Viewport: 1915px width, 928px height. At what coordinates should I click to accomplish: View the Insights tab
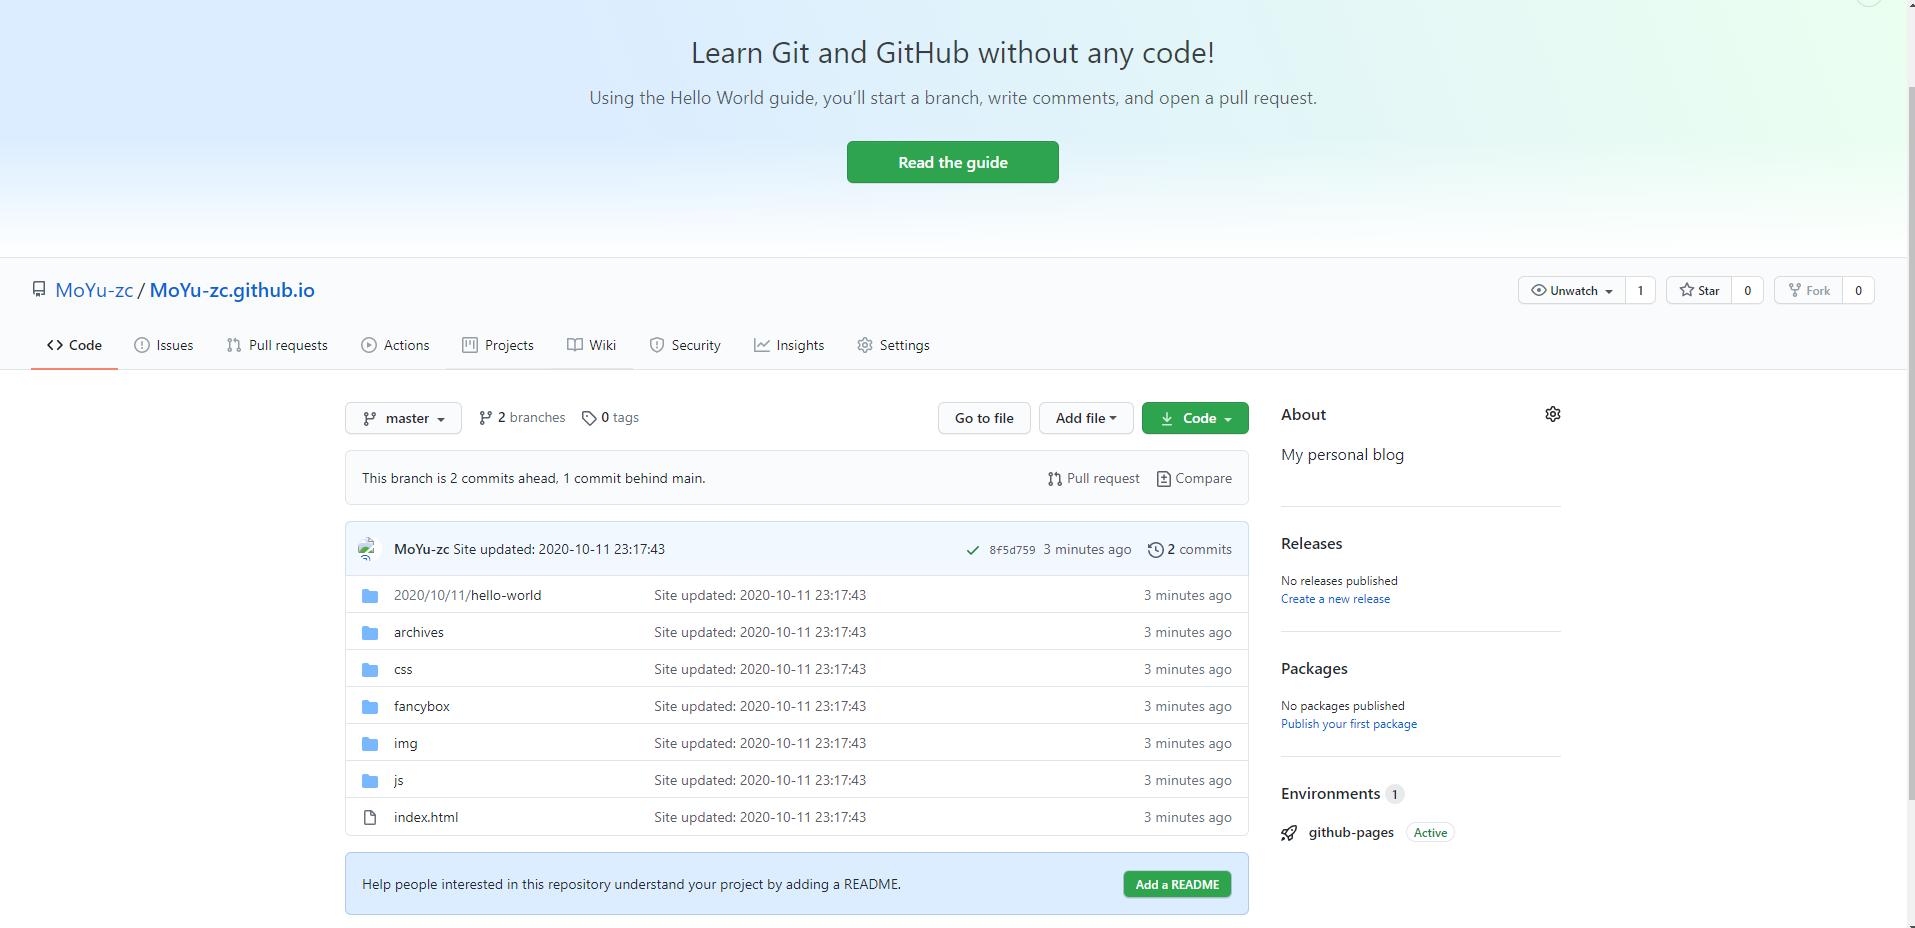point(789,345)
